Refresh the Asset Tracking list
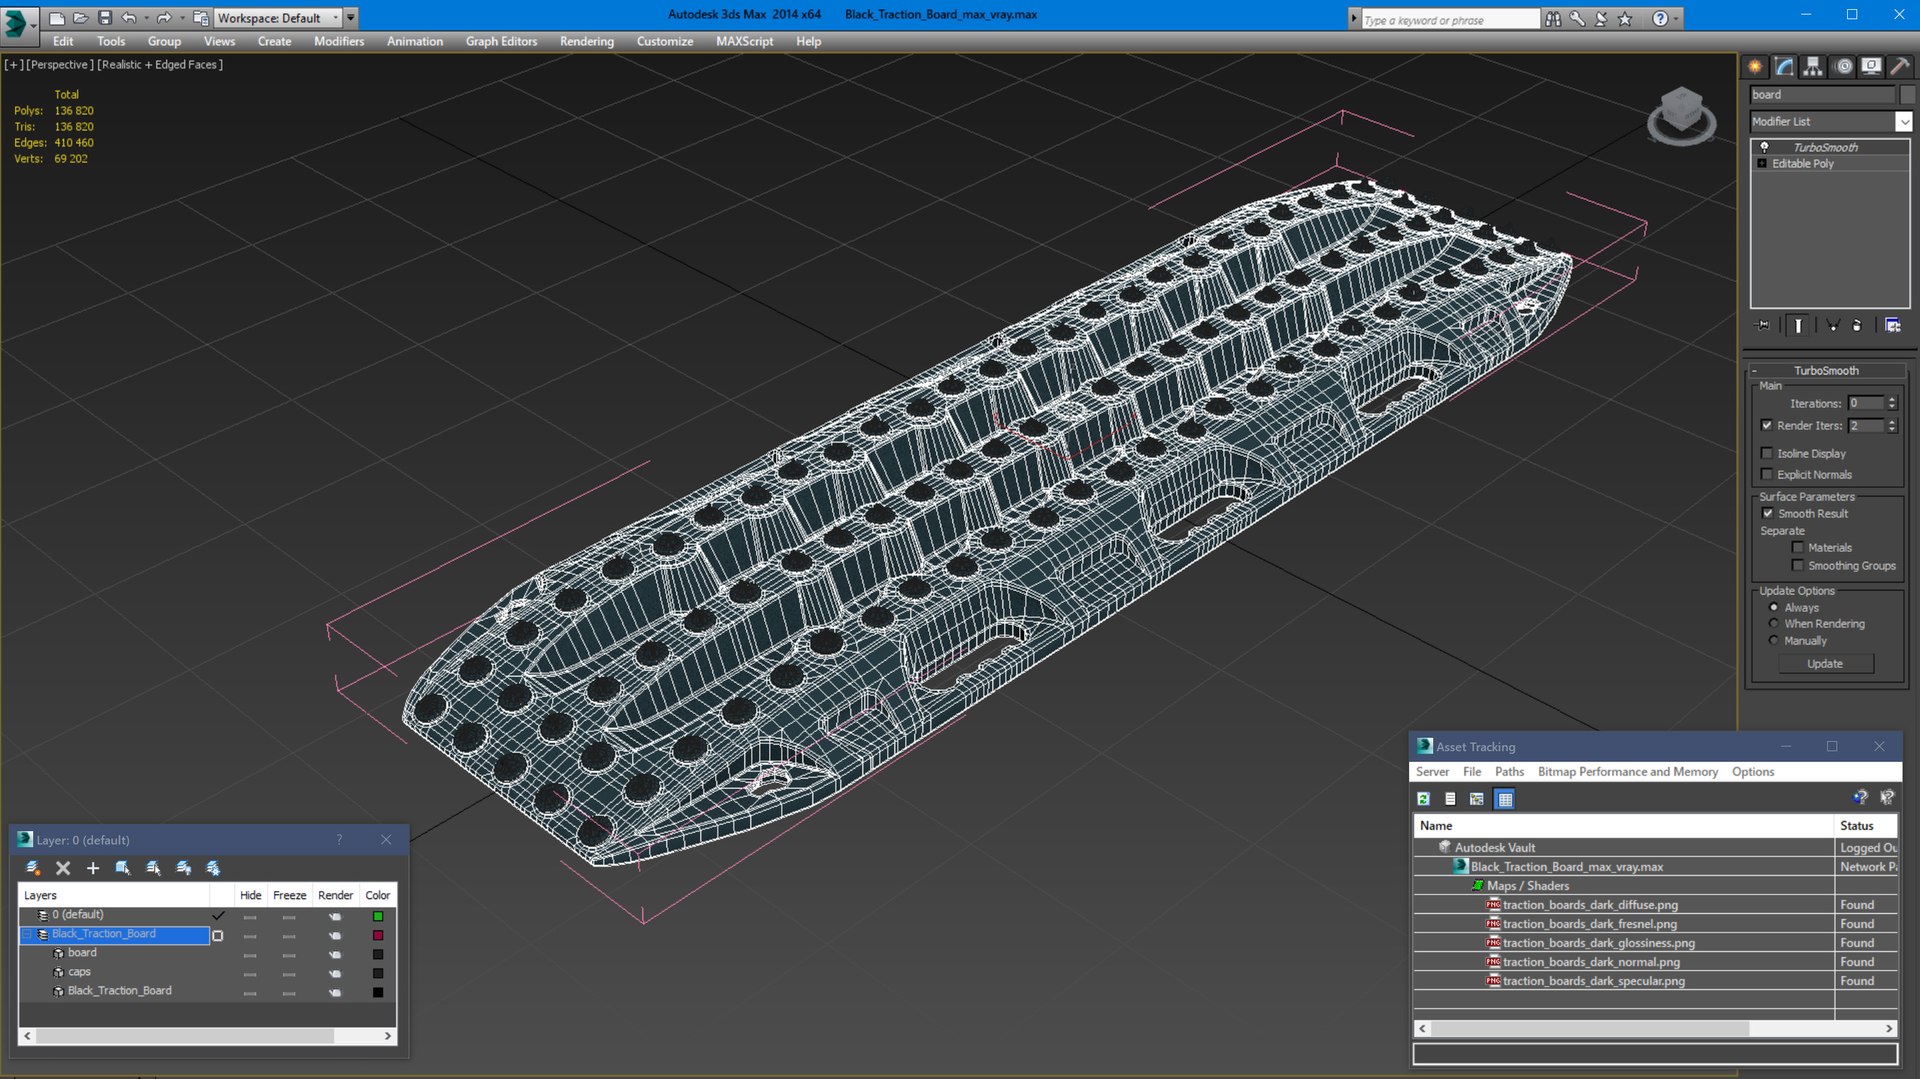The width and height of the screenshot is (1920, 1079). (1424, 798)
